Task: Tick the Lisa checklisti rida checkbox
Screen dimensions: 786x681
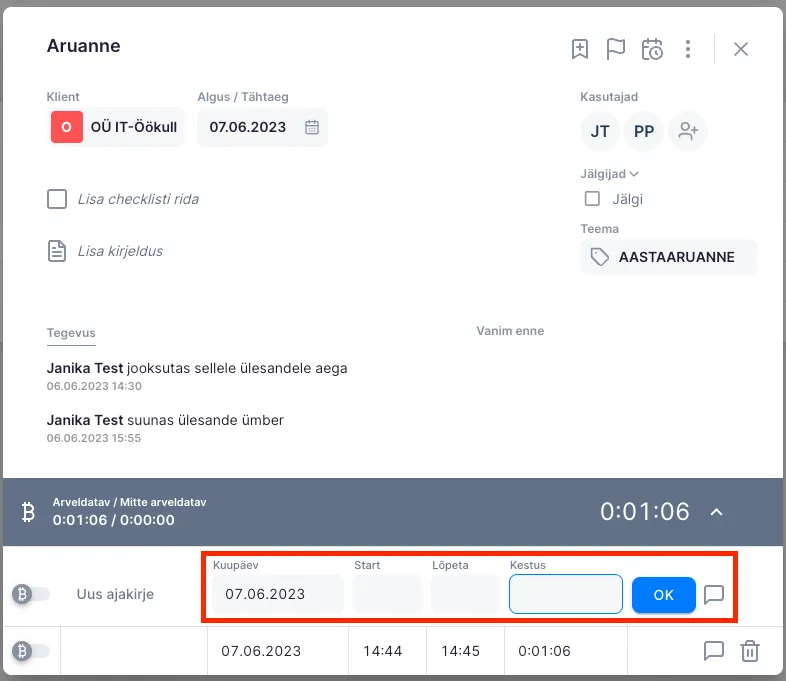Action: 57,199
